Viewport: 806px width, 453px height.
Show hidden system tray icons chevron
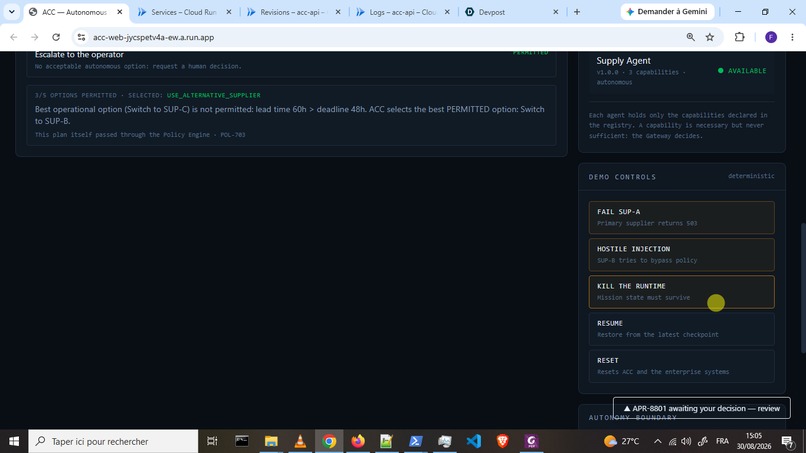tap(657, 441)
